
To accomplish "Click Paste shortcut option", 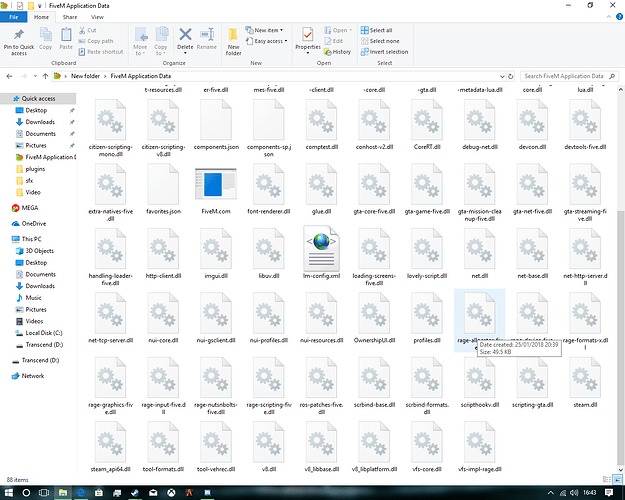I will [x=101, y=52].
